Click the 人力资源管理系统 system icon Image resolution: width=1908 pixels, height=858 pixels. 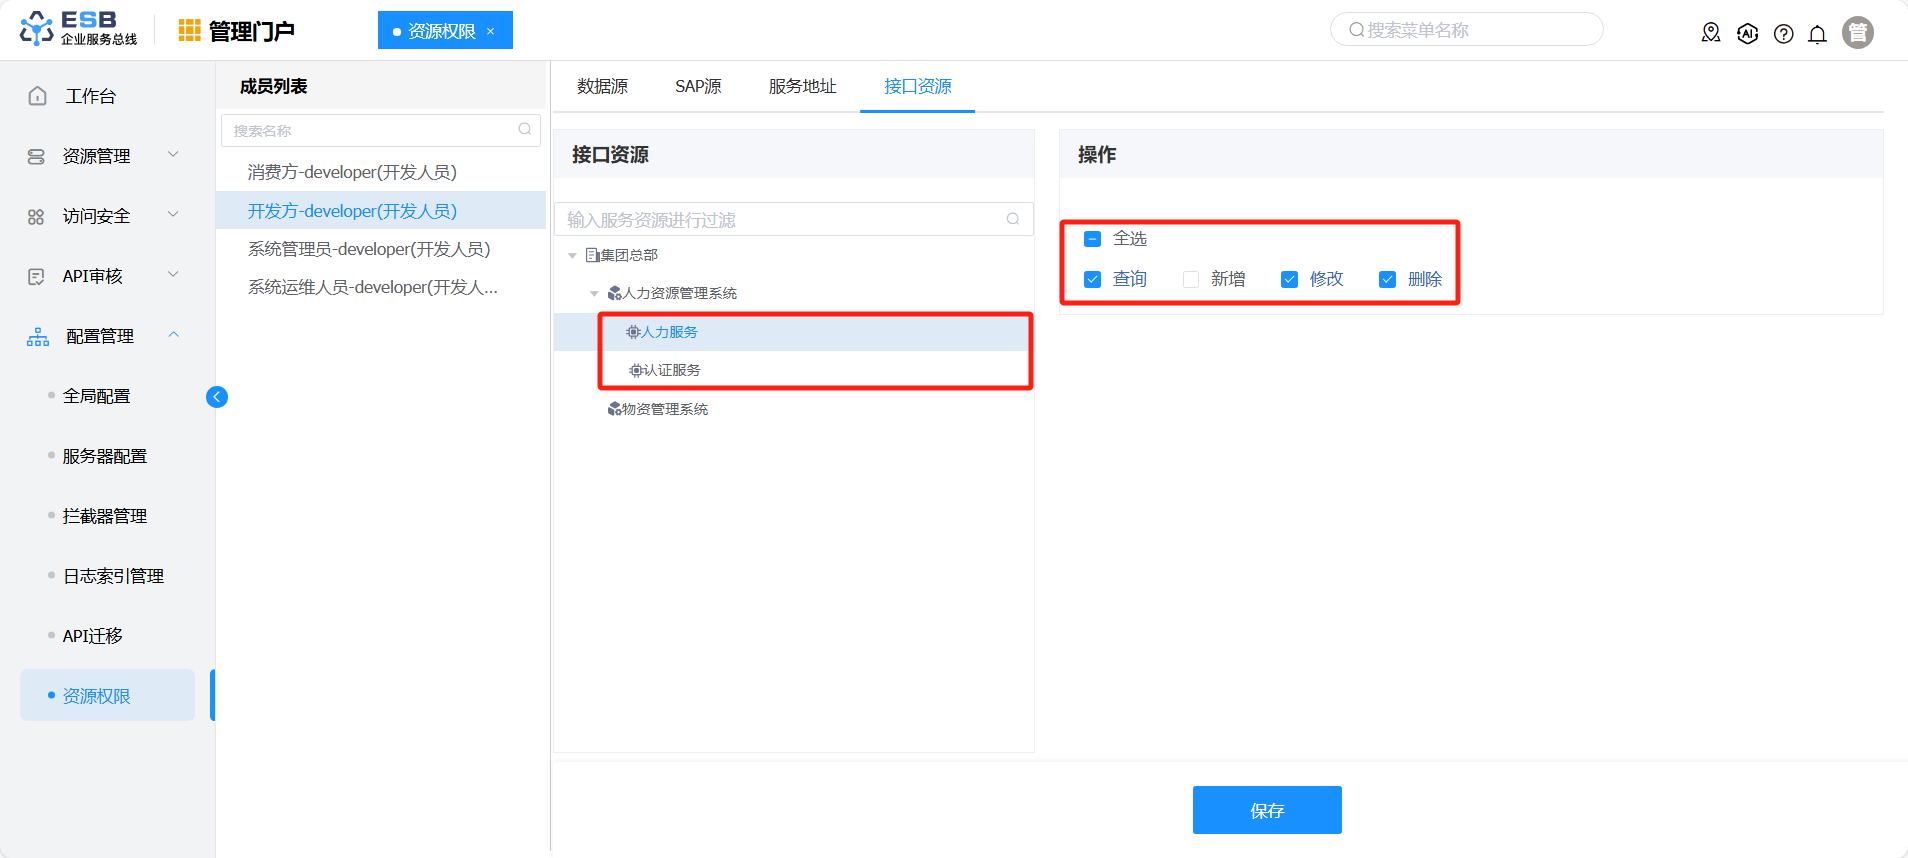click(615, 293)
